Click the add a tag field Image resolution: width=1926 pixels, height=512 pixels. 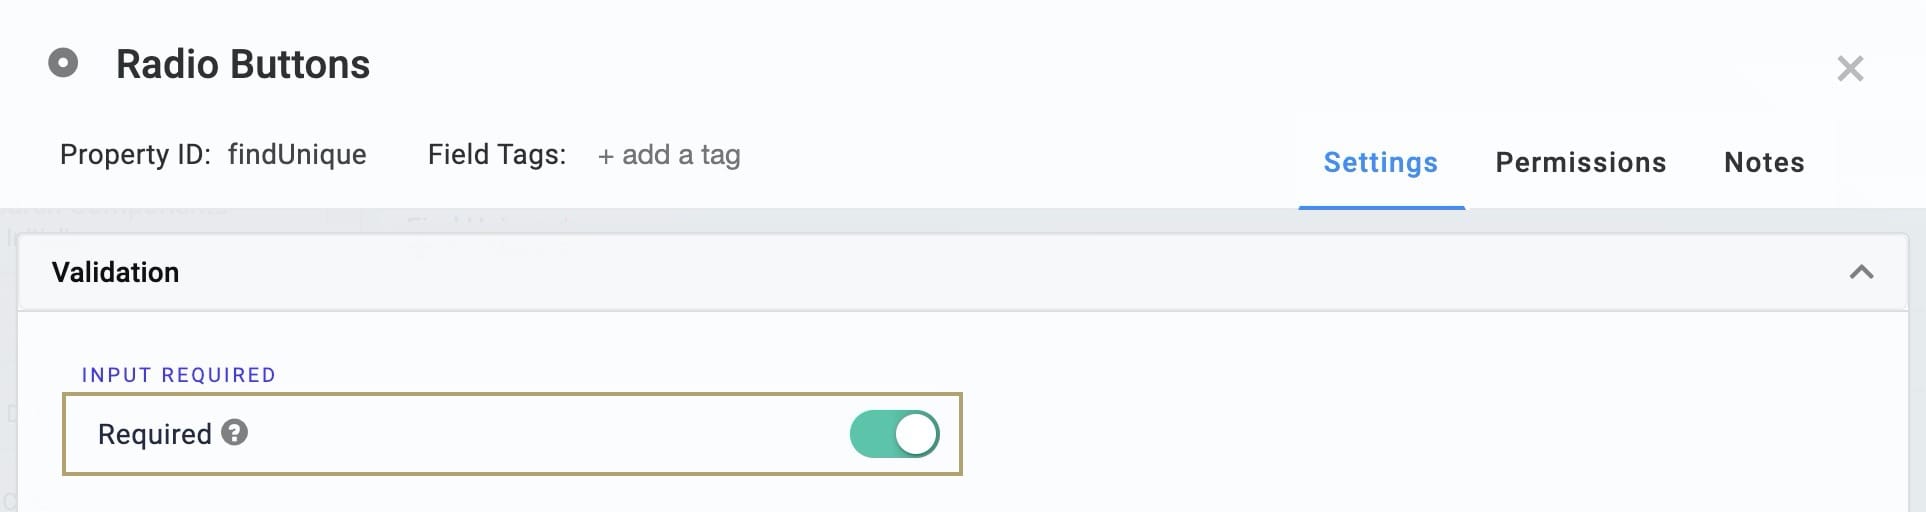tap(669, 155)
